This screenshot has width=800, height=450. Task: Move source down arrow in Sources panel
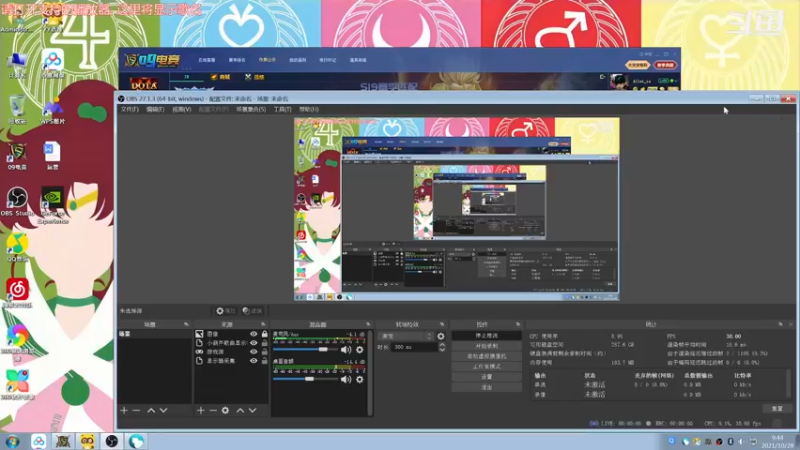point(253,410)
